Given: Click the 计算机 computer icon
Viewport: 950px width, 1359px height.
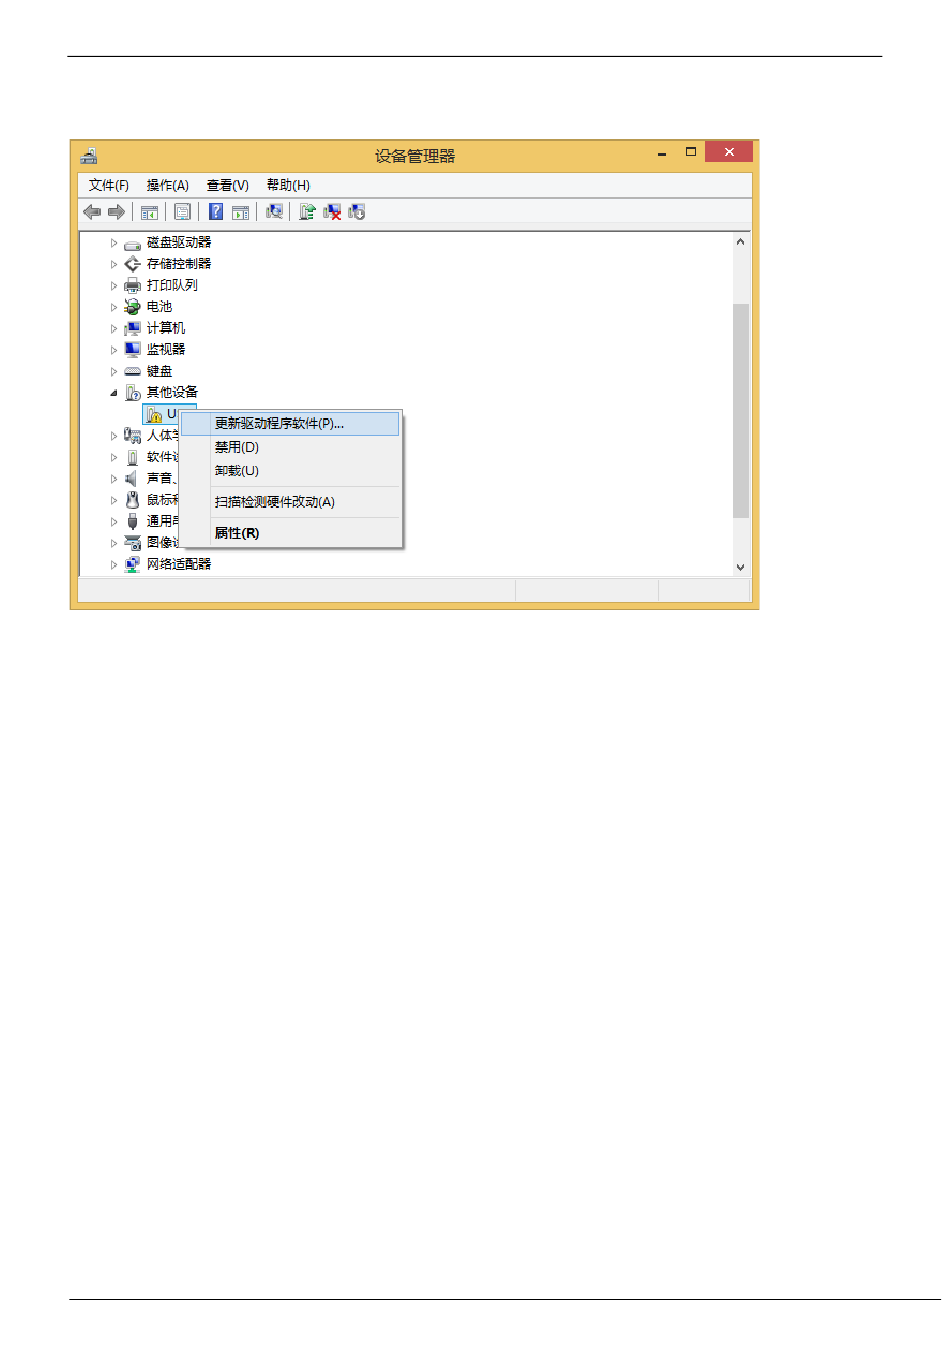Looking at the screenshot, I should [132, 328].
